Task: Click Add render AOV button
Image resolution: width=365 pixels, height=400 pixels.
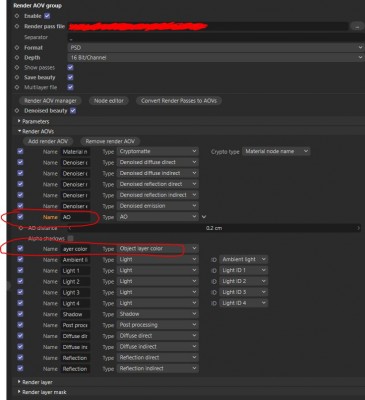Action: pos(48,141)
